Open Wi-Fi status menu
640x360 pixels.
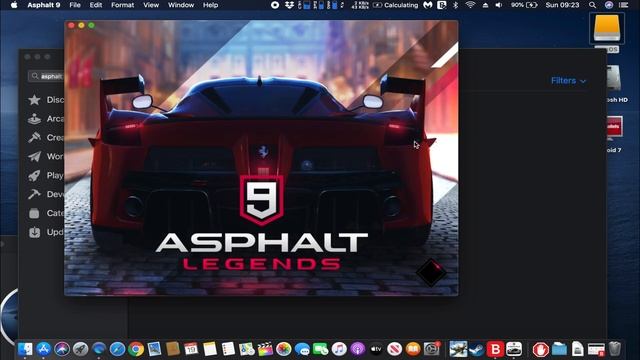(470, 5)
